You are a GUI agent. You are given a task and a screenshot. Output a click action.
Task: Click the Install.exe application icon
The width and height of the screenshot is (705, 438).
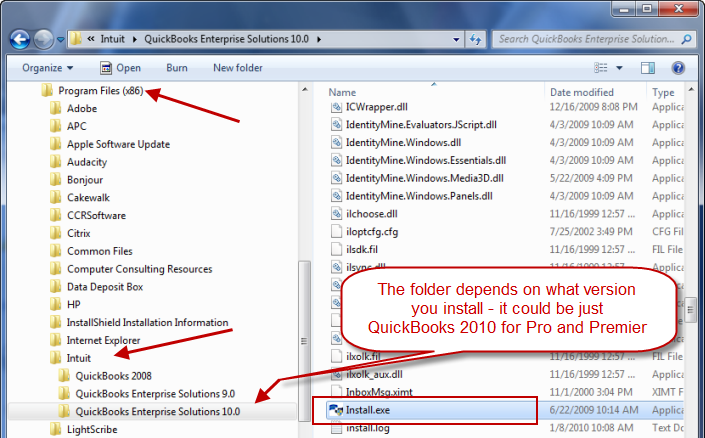pyautogui.click(x=336, y=410)
